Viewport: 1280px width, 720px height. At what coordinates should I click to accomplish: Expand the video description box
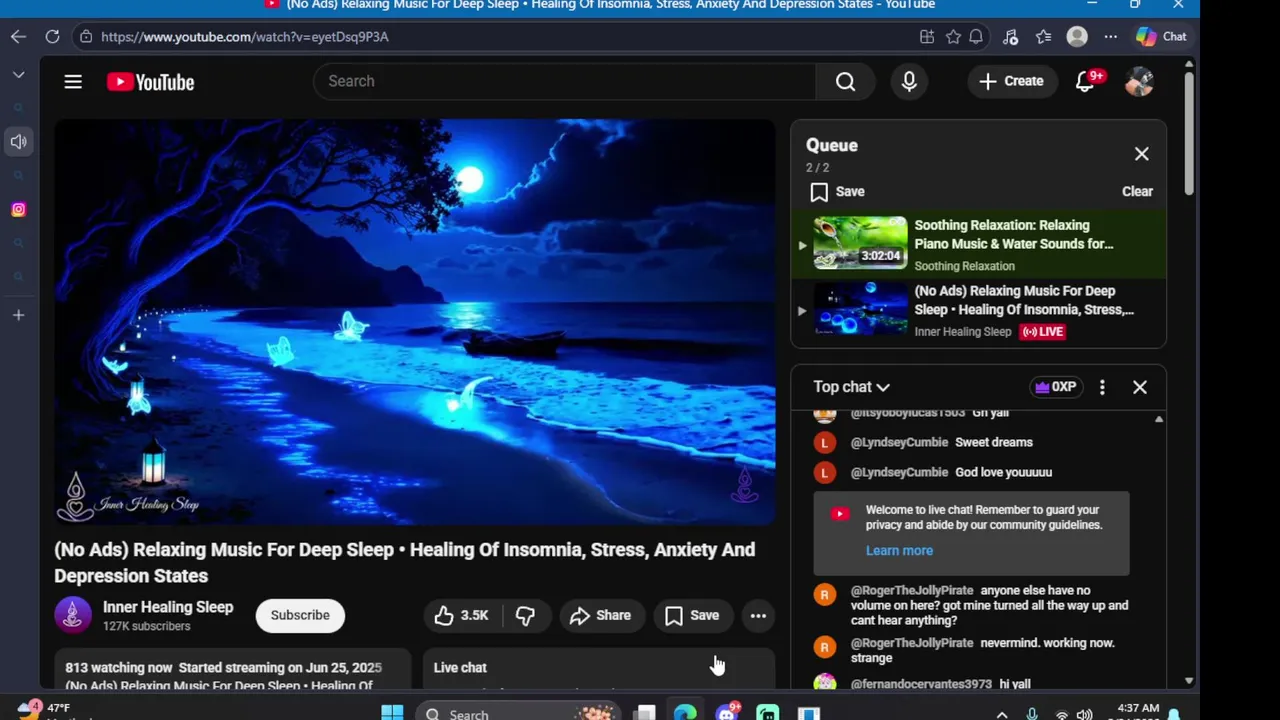pos(232,670)
